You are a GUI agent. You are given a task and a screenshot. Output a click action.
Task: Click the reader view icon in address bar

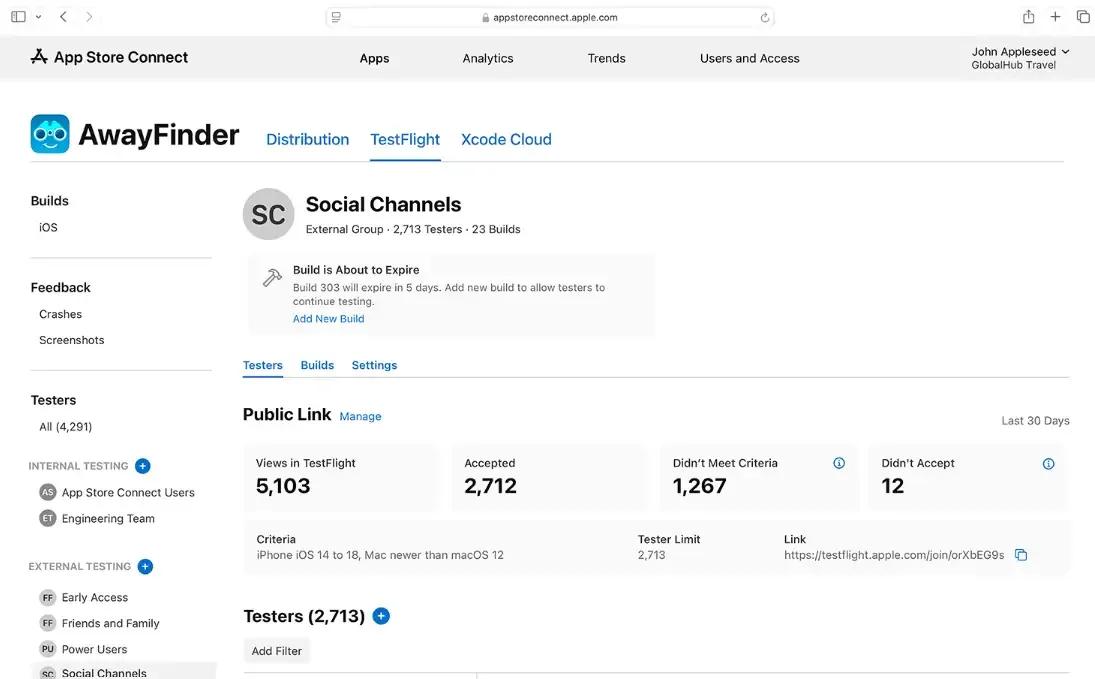click(336, 17)
